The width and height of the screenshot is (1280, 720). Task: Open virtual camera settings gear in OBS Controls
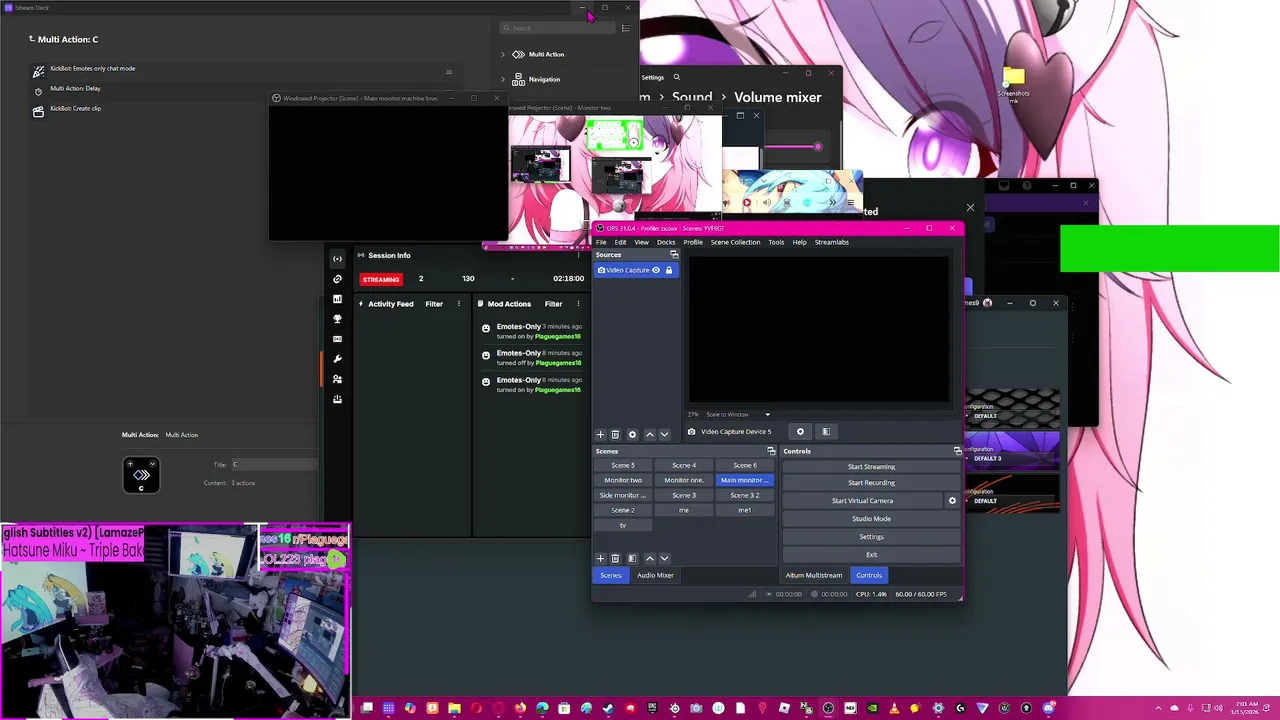pyautogui.click(x=952, y=500)
